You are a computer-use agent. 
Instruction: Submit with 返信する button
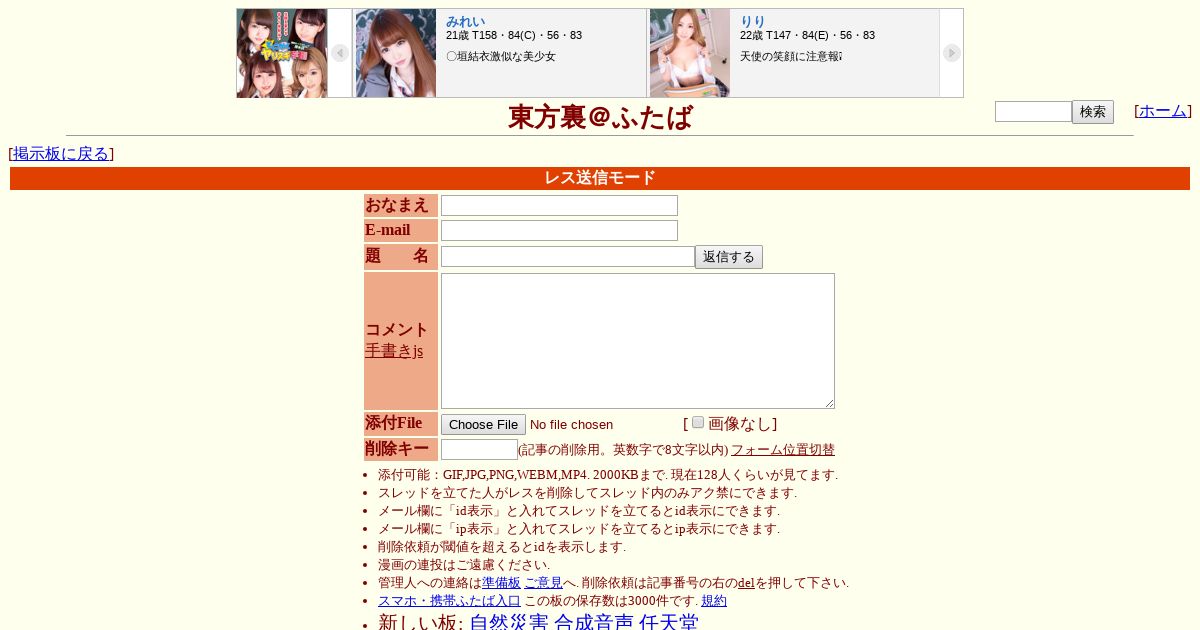pyautogui.click(x=729, y=257)
